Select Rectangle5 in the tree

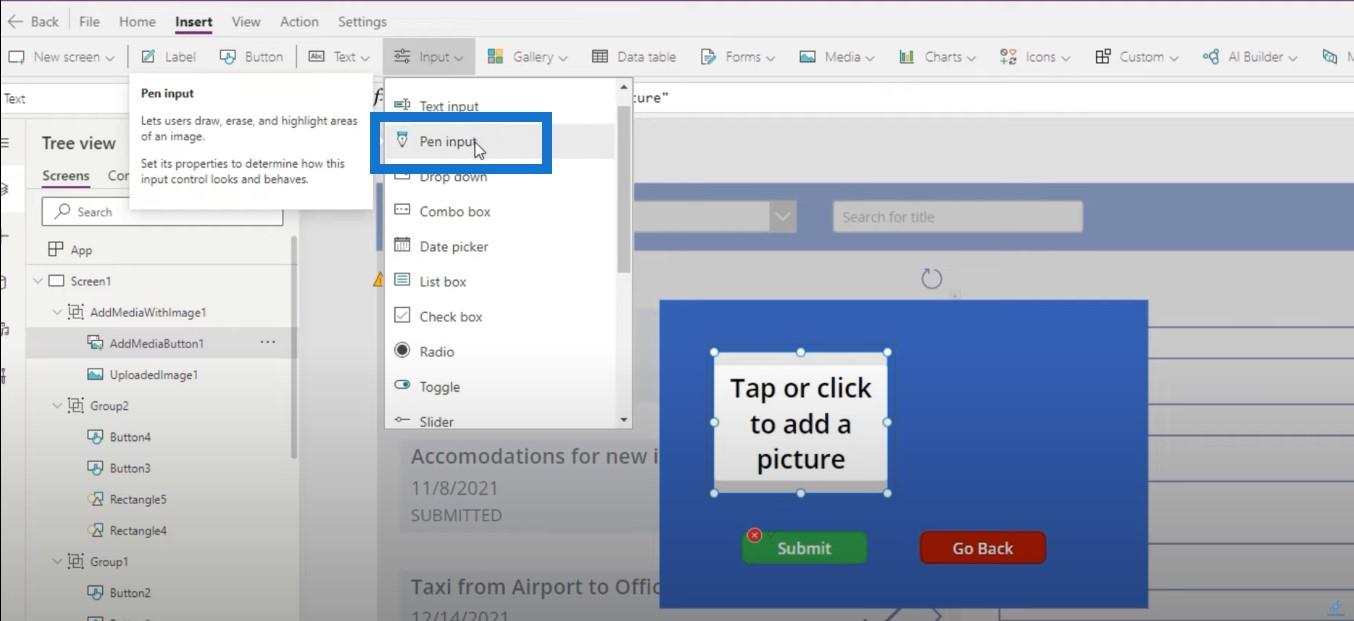[138, 499]
